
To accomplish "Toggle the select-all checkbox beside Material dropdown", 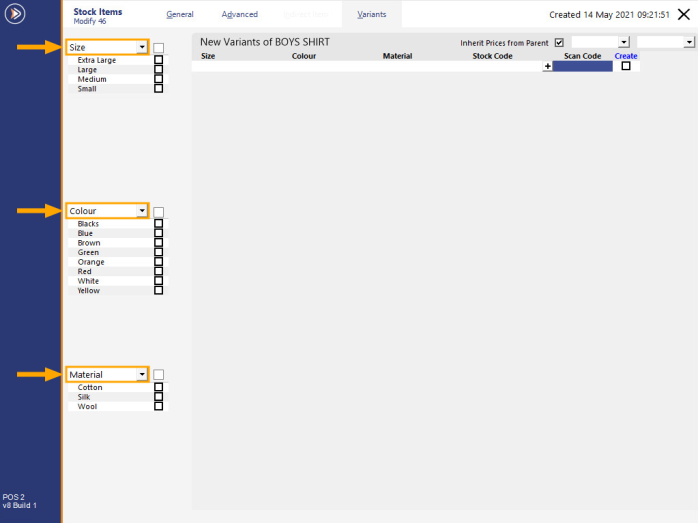I will pyautogui.click(x=158, y=375).
